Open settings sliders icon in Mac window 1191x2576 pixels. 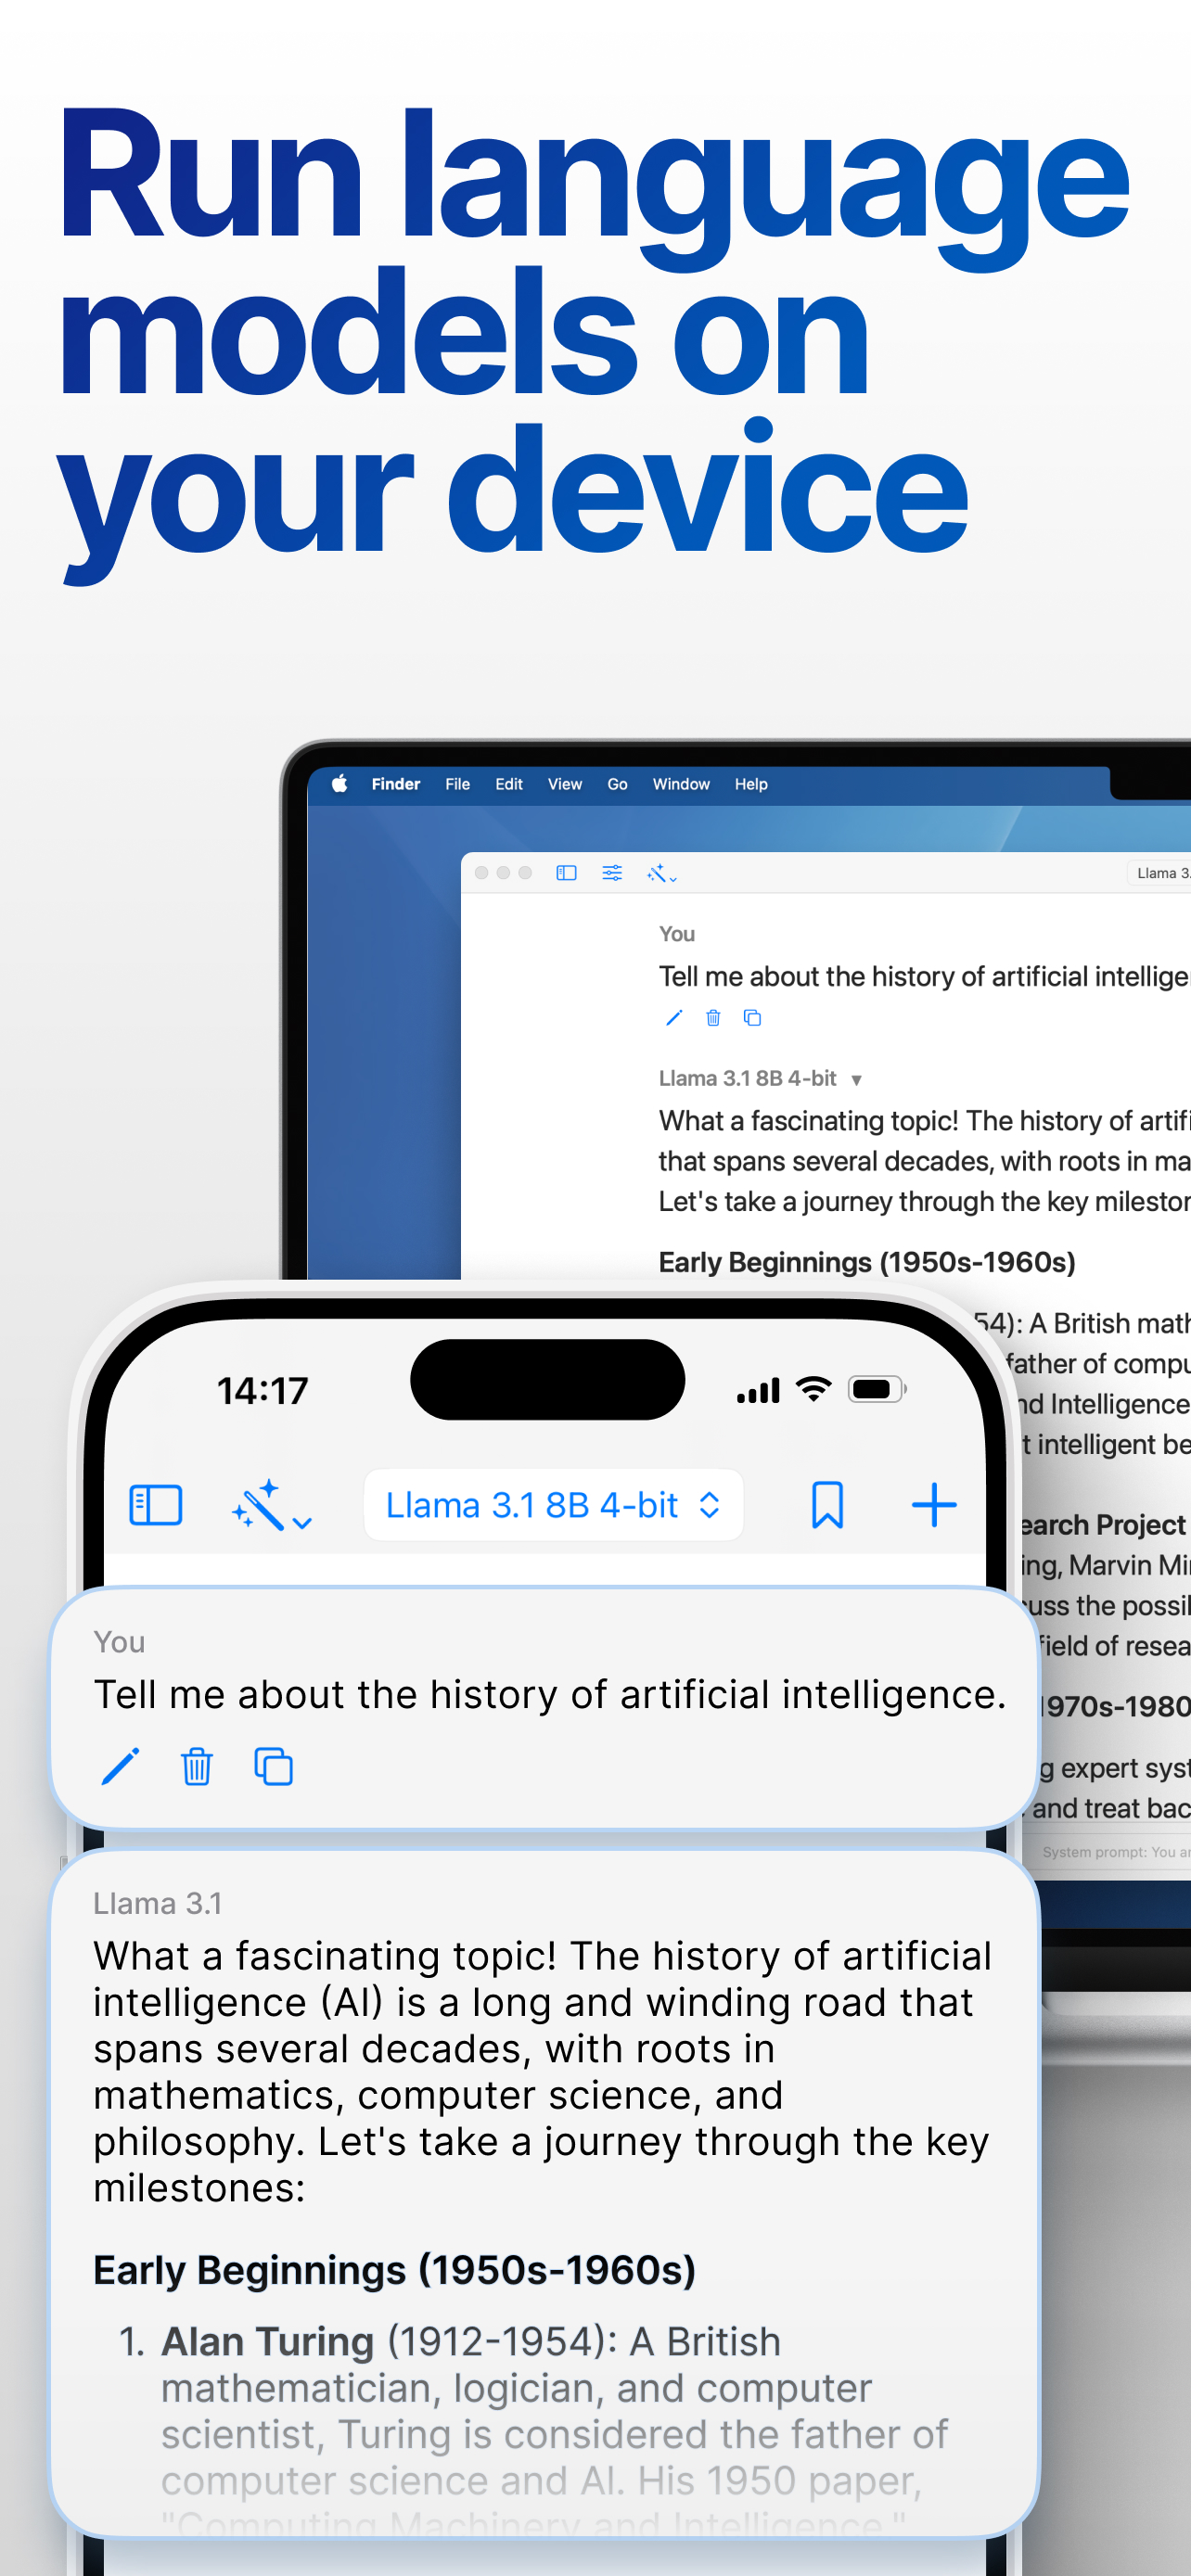[612, 873]
